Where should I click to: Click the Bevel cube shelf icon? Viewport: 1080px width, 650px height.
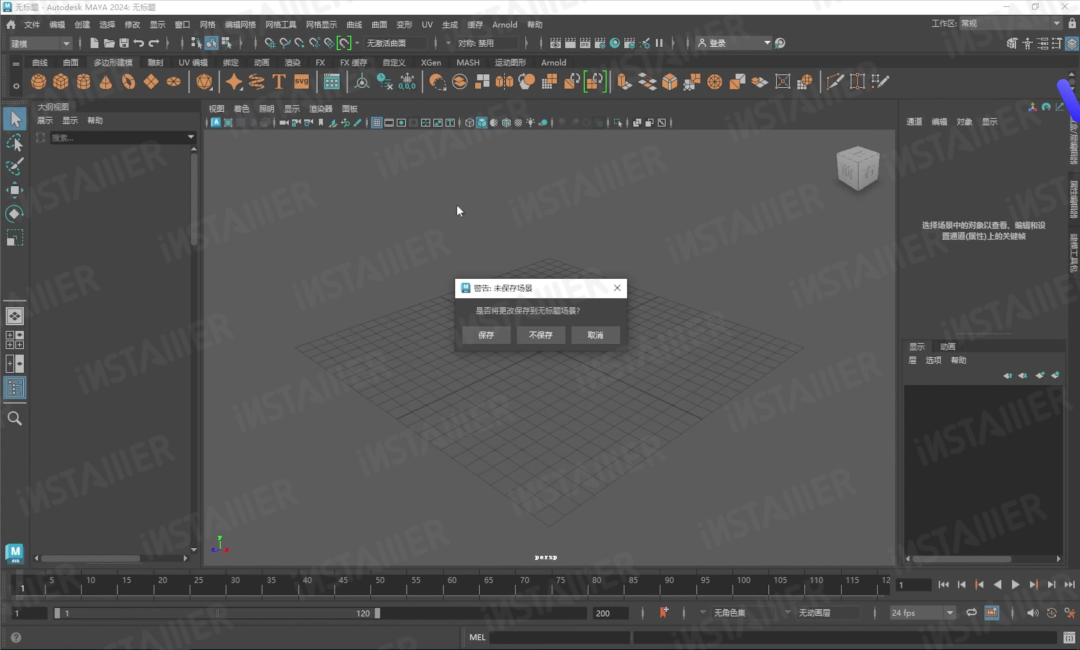[669, 82]
